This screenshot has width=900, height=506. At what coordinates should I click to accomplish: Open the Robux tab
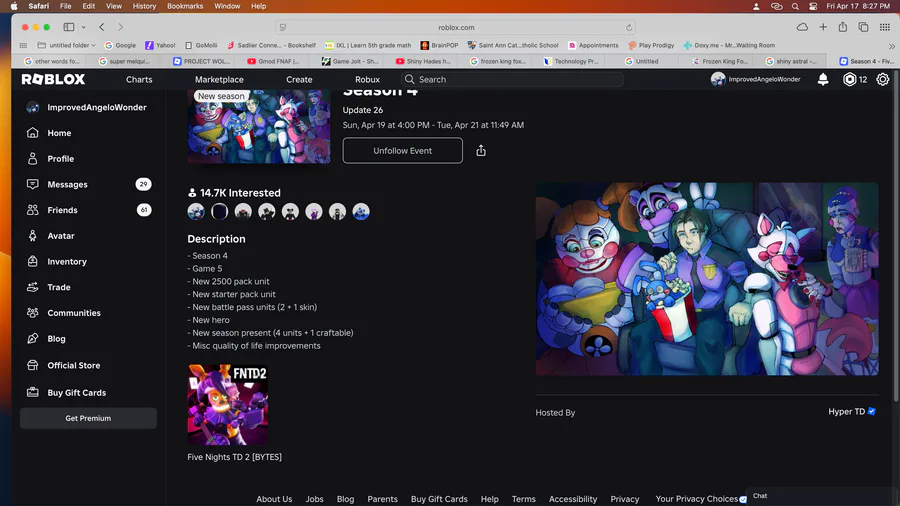(x=367, y=80)
